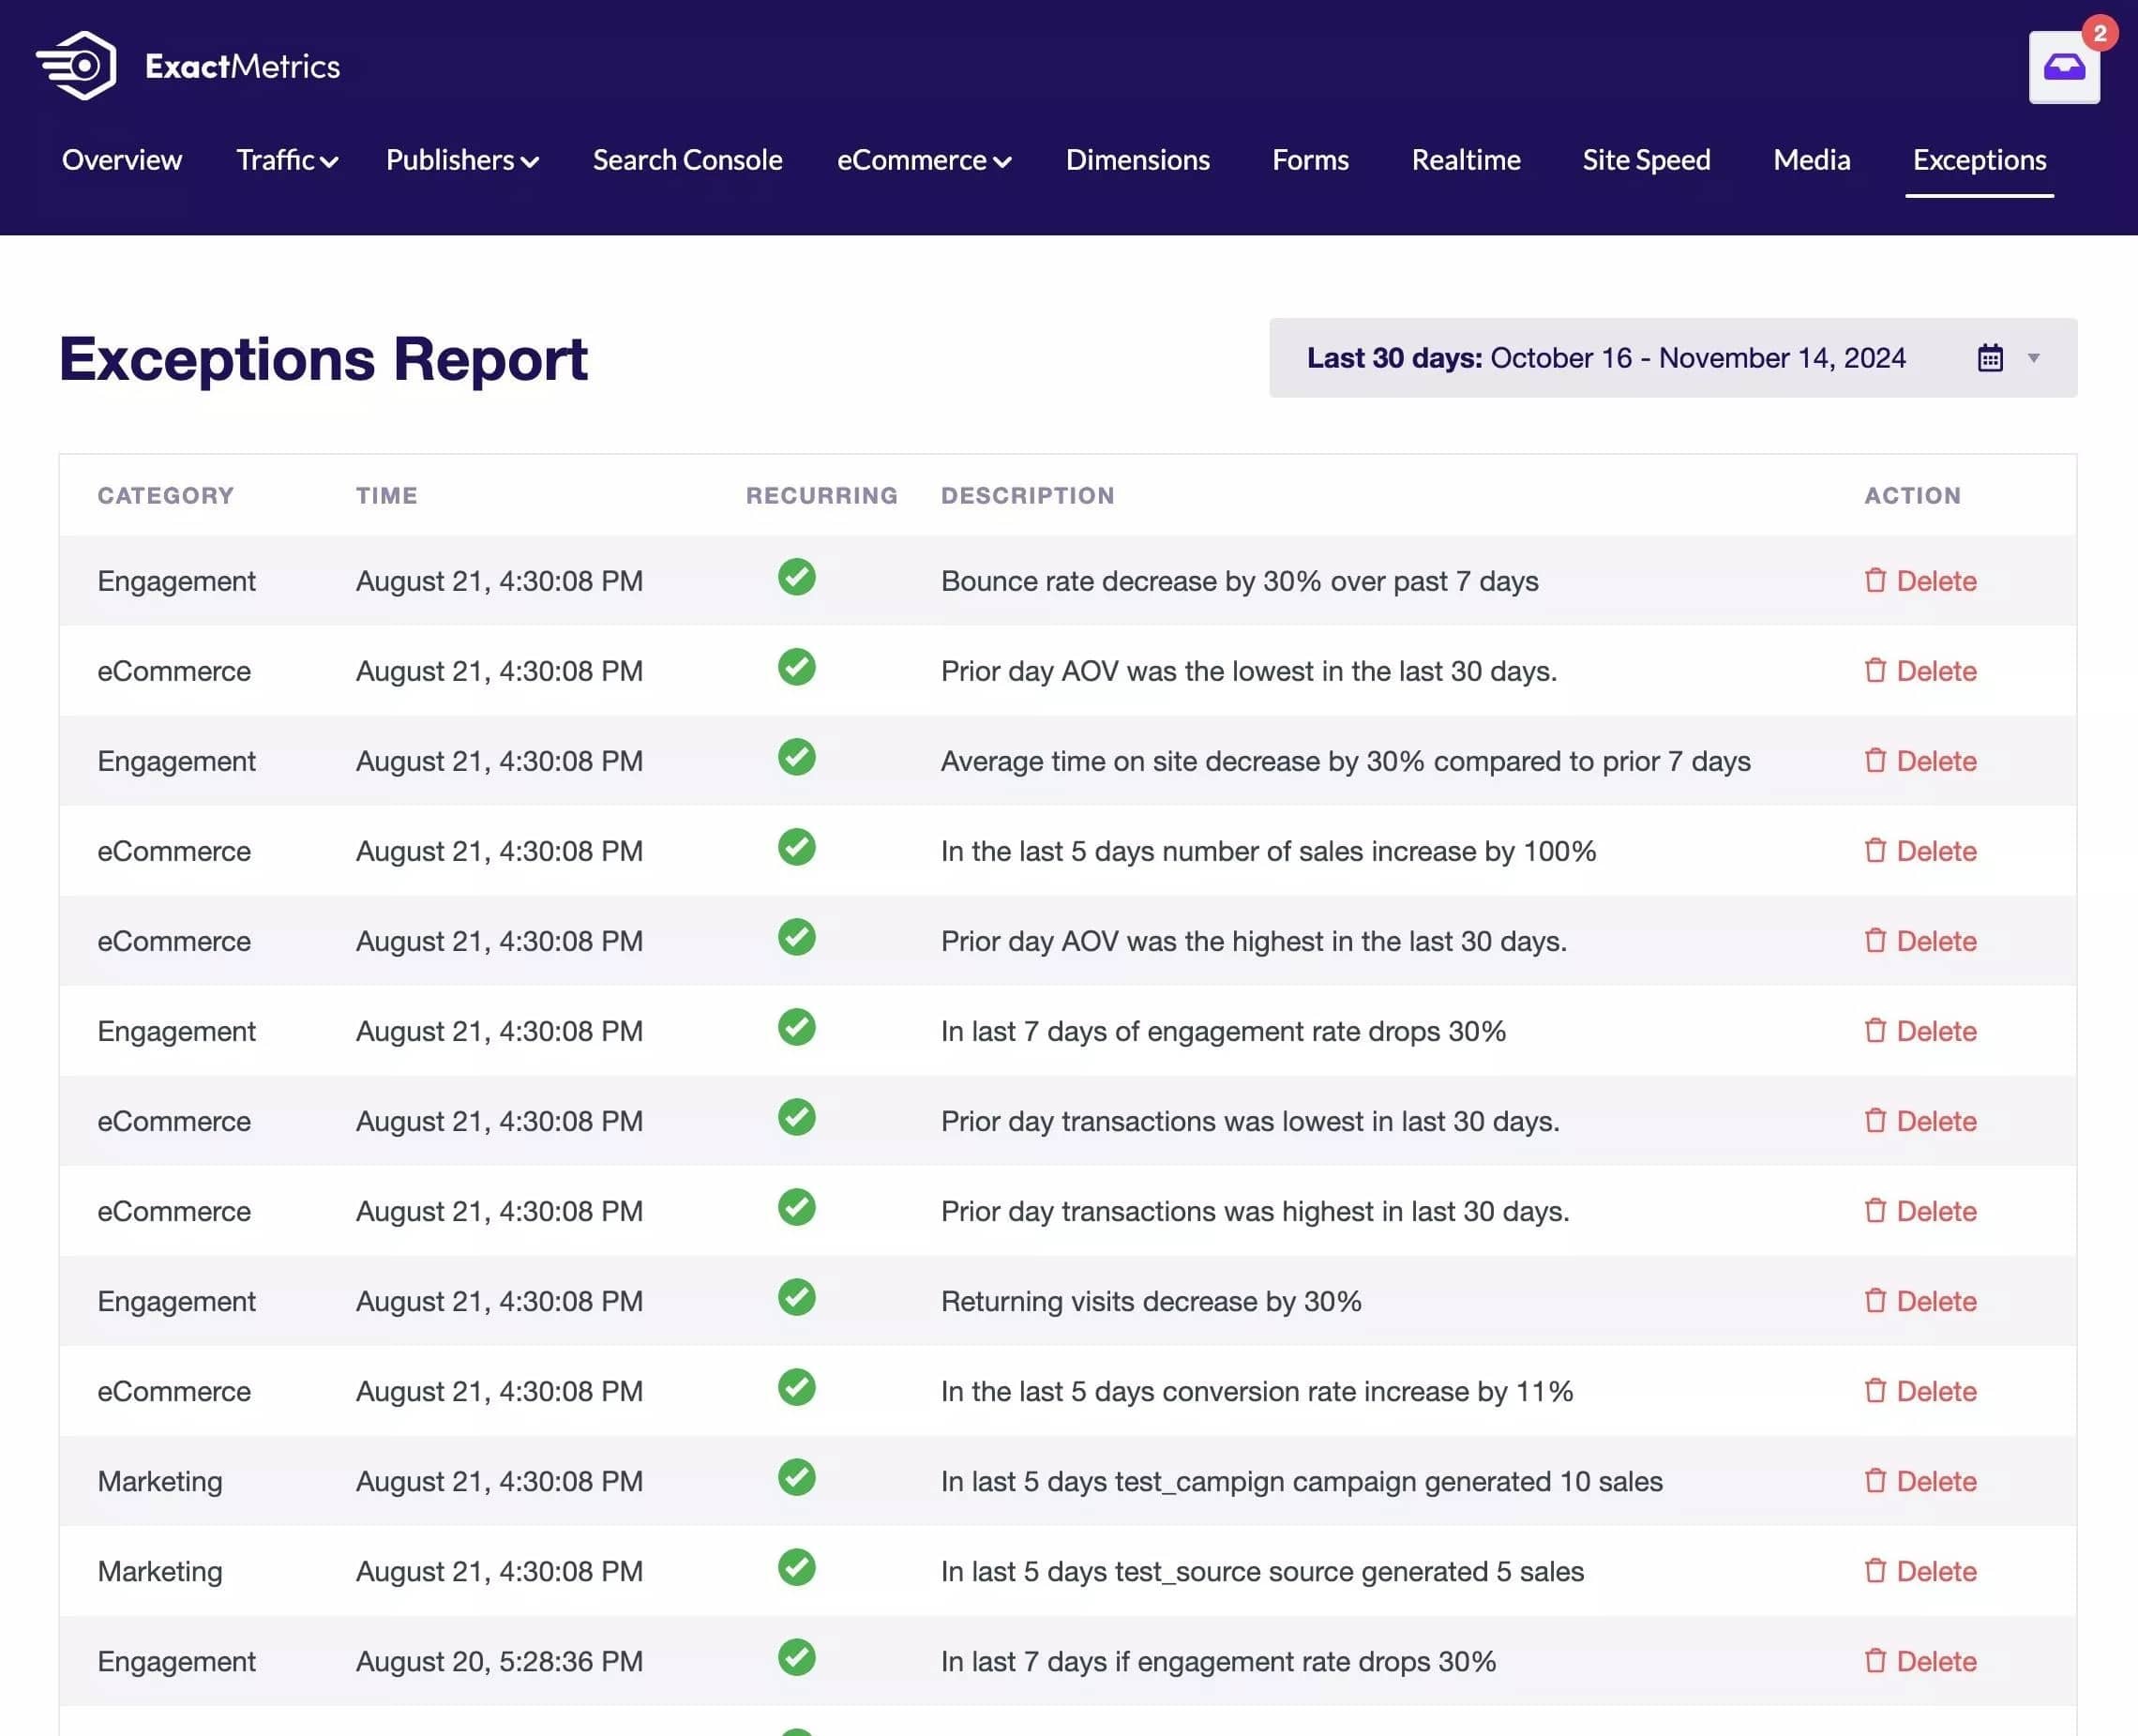The height and width of the screenshot is (1736, 2138).
Task: Open the Last 30 days date range dropdown
Action: (x=1673, y=358)
